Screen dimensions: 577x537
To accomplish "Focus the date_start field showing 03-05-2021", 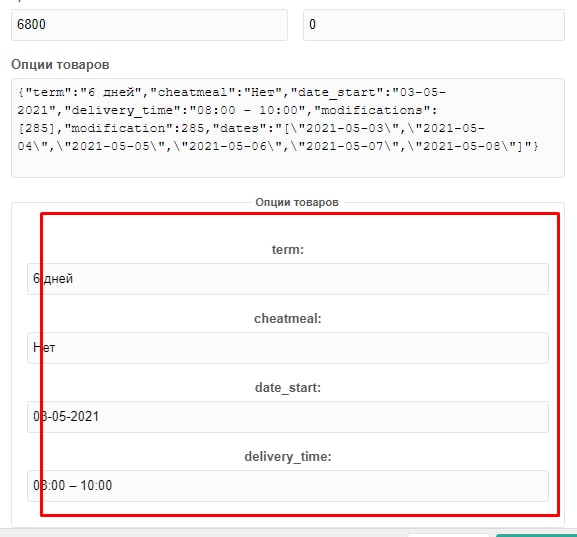I will pyautogui.click(x=288, y=417).
